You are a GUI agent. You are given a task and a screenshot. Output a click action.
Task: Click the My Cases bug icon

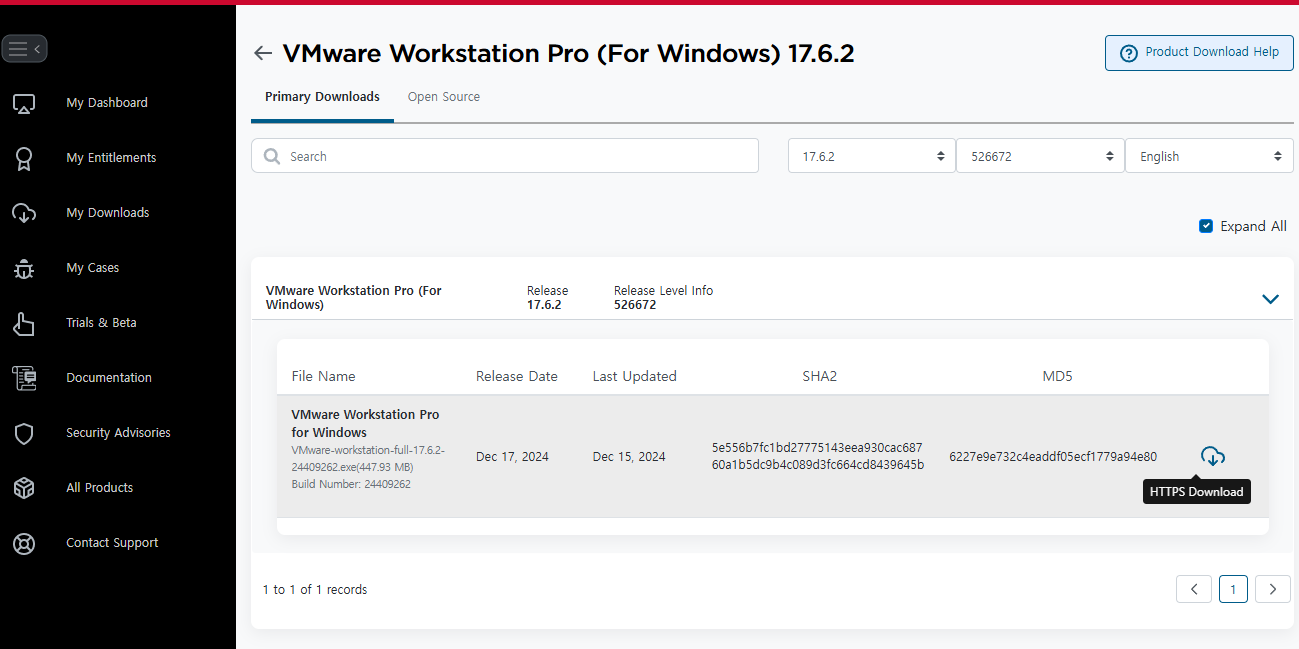pyautogui.click(x=24, y=268)
